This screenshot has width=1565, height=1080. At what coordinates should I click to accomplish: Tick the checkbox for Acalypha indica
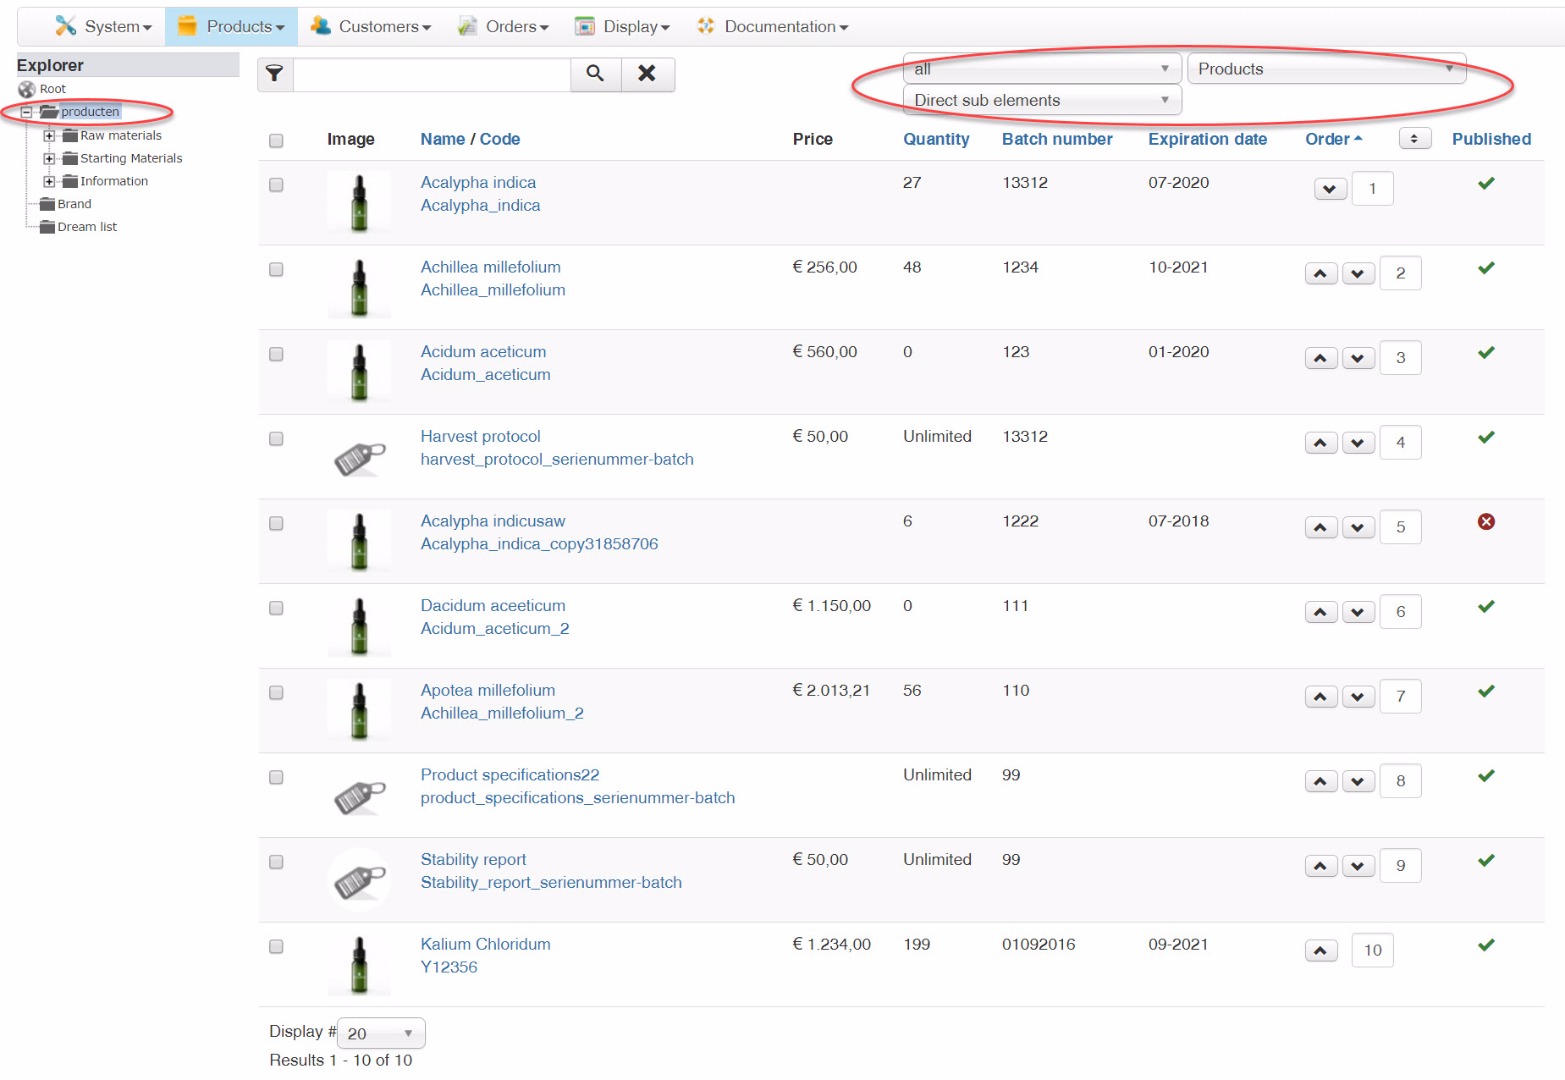tap(276, 185)
